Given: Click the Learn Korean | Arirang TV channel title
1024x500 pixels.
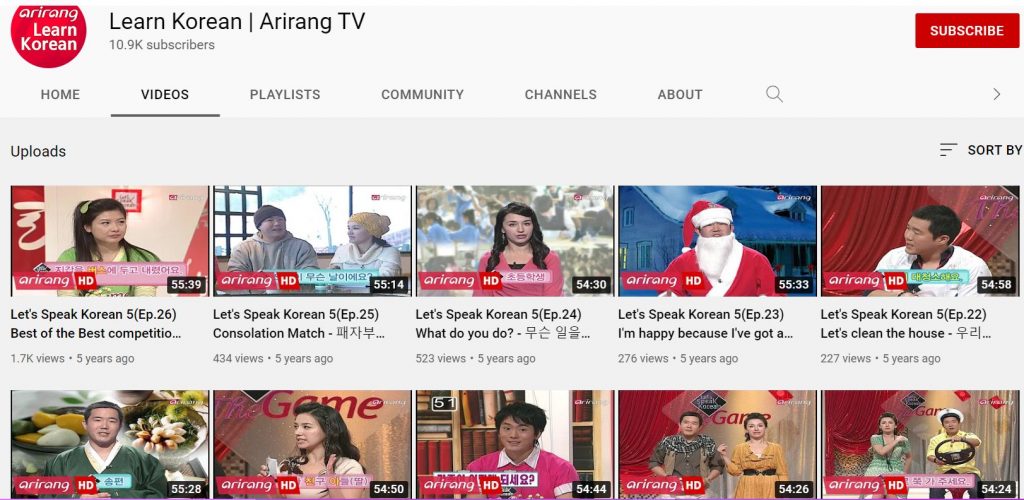Looking at the screenshot, I should click(236, 22).
